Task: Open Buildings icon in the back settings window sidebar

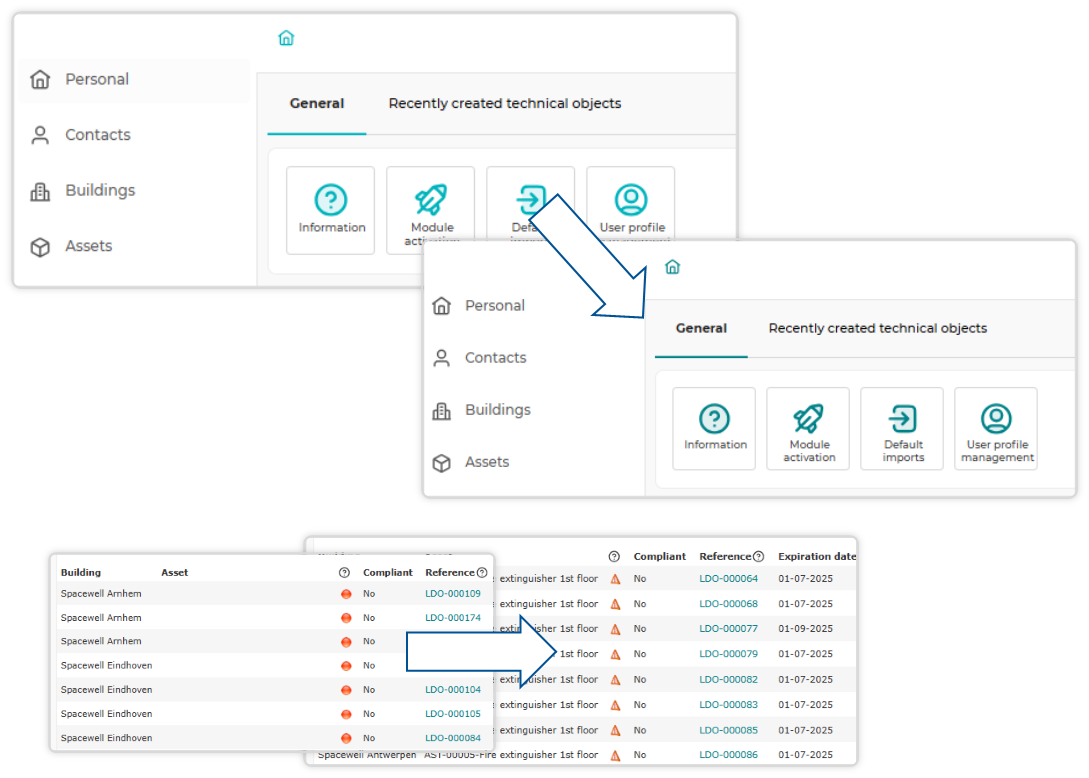Action: point(40,191)
